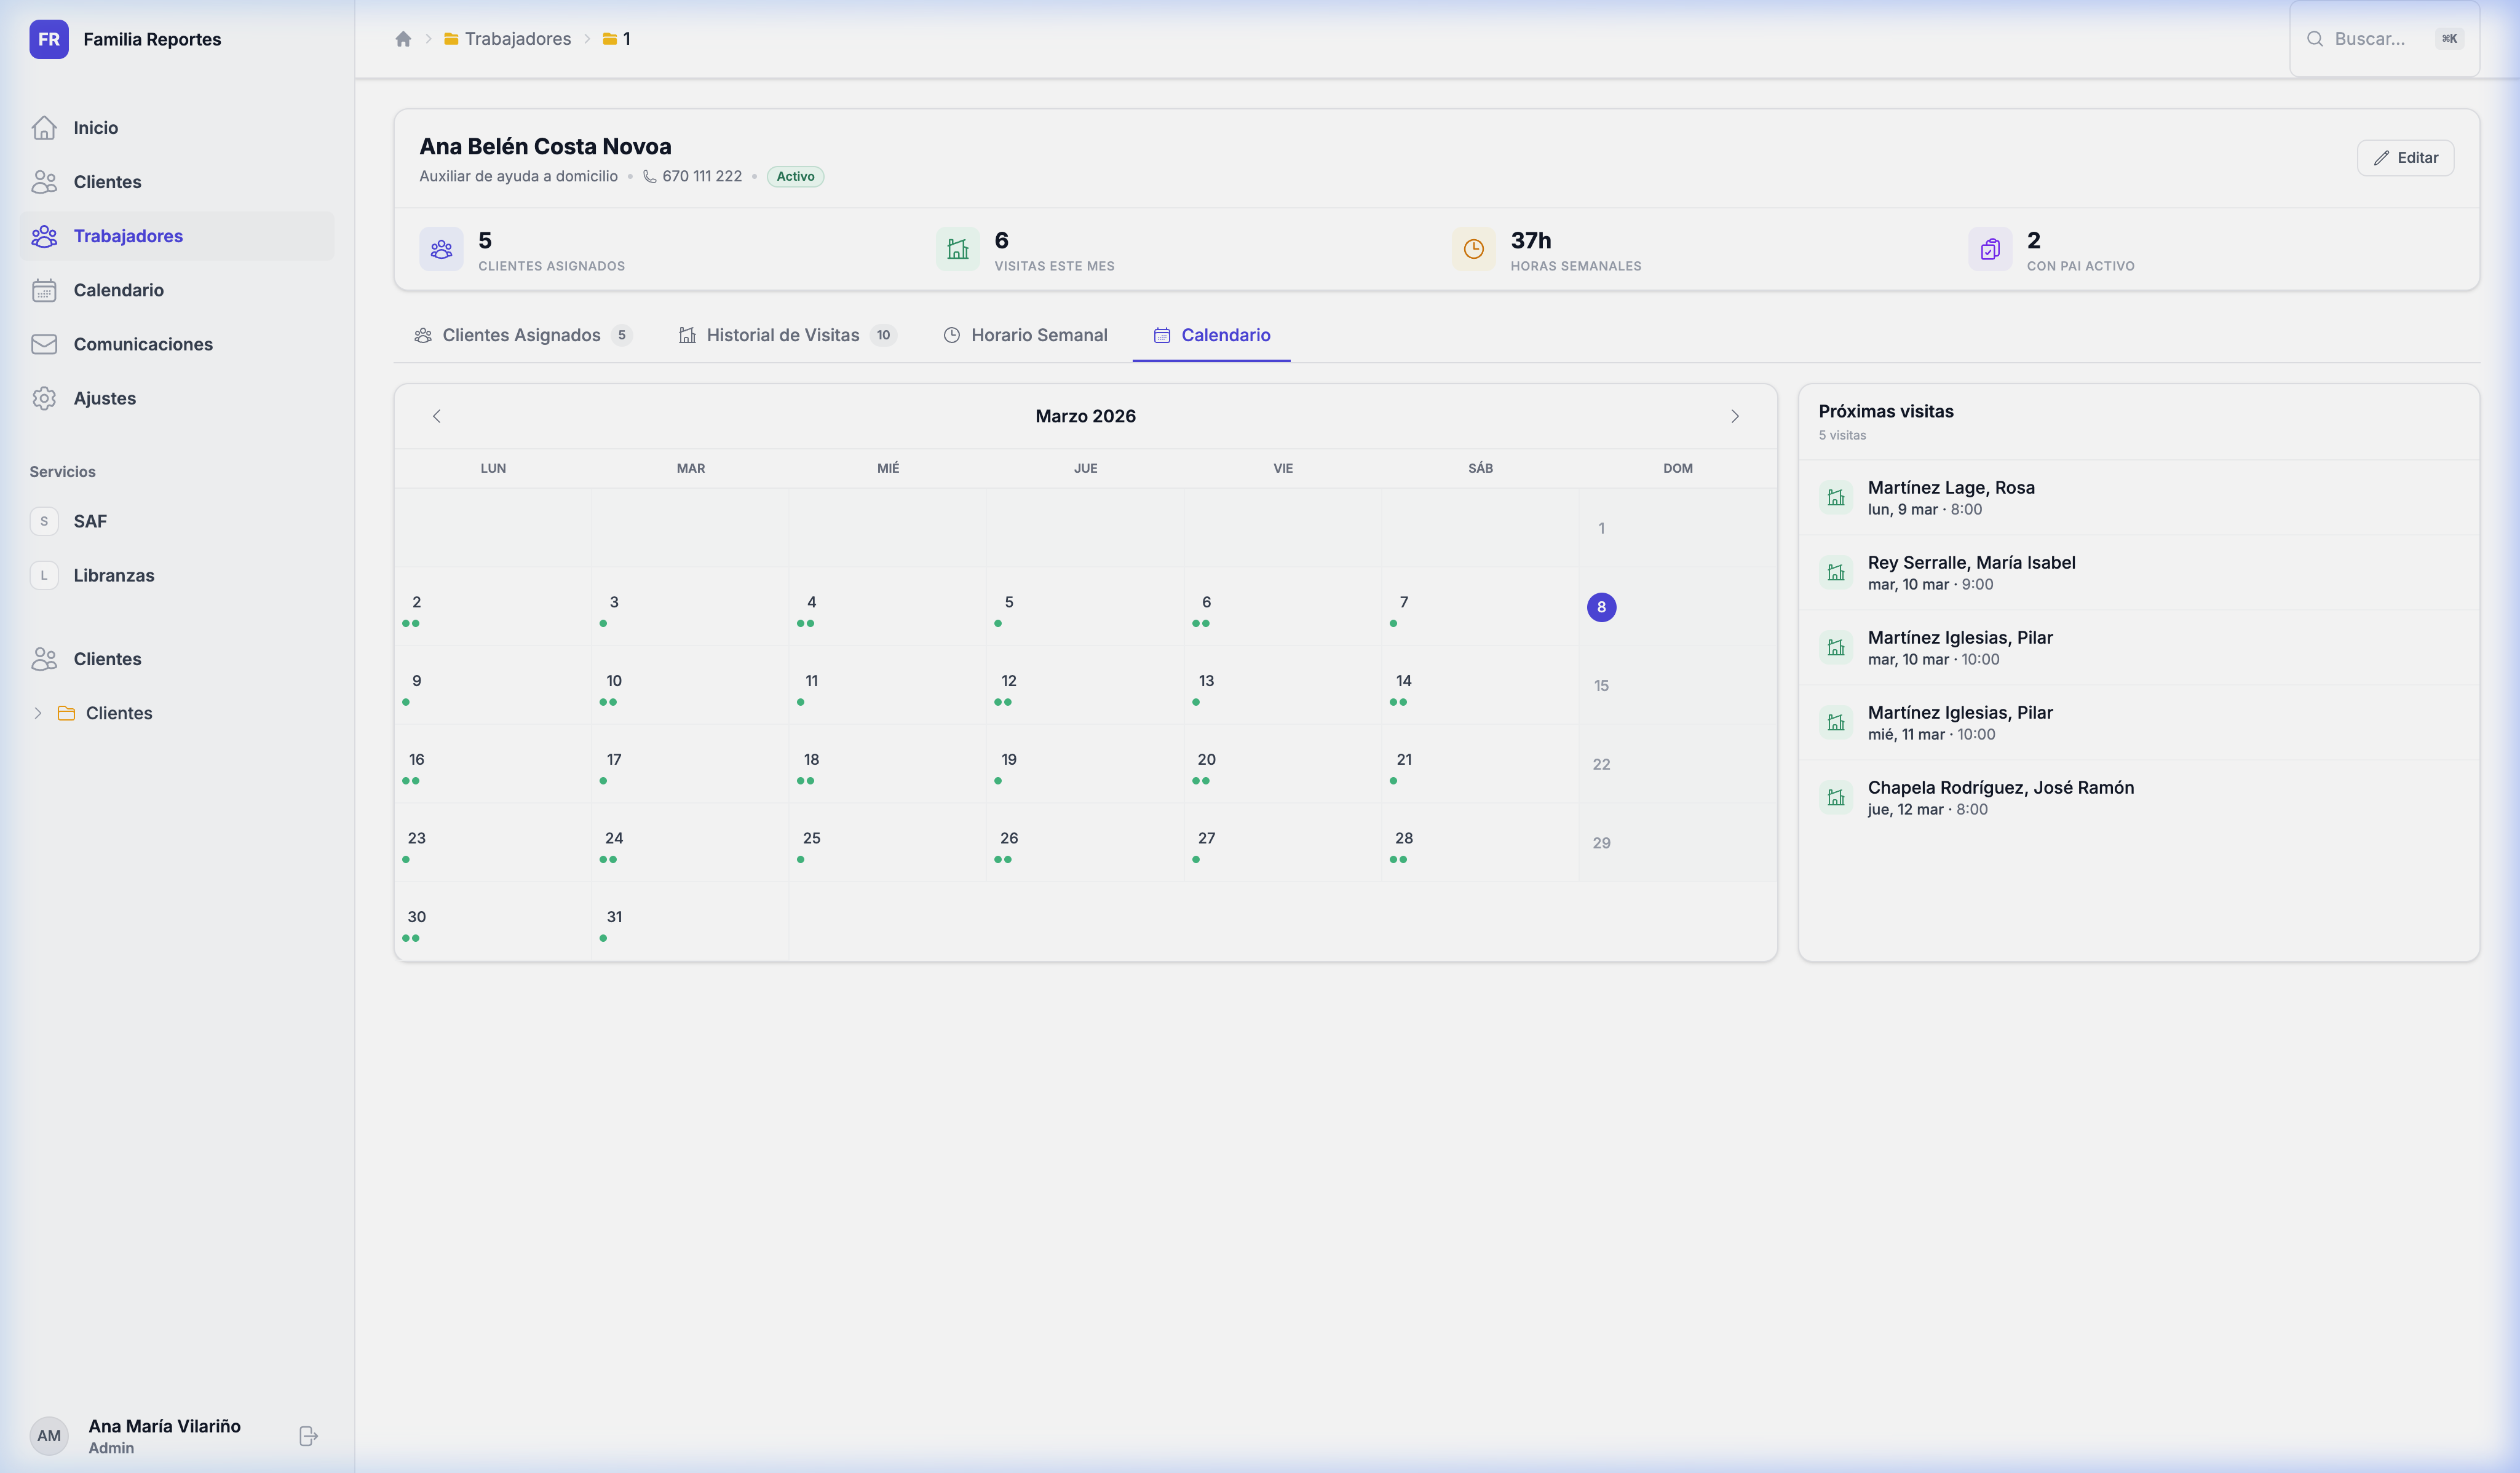2520x1473 pixels.
Task: Expand the Clientes folder in the sidebar
Action: [38, 712]
